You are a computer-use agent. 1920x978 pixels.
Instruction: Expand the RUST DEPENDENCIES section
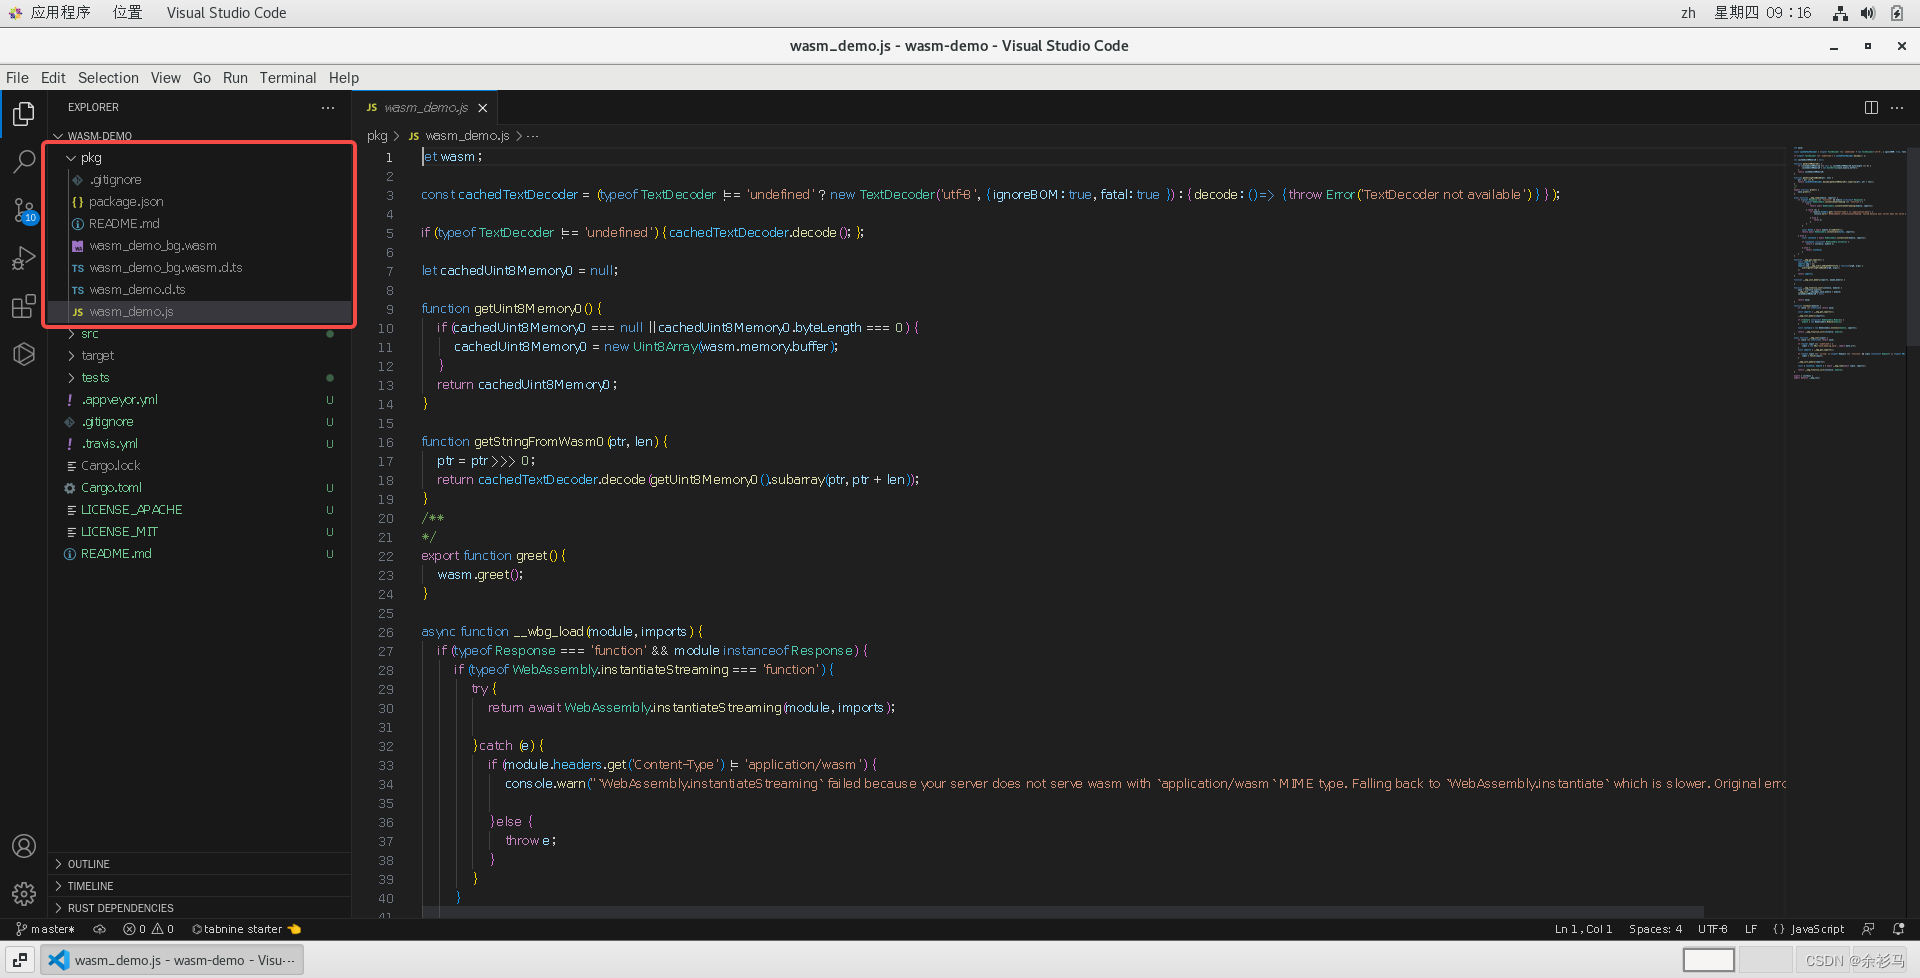tap(120, 908)
